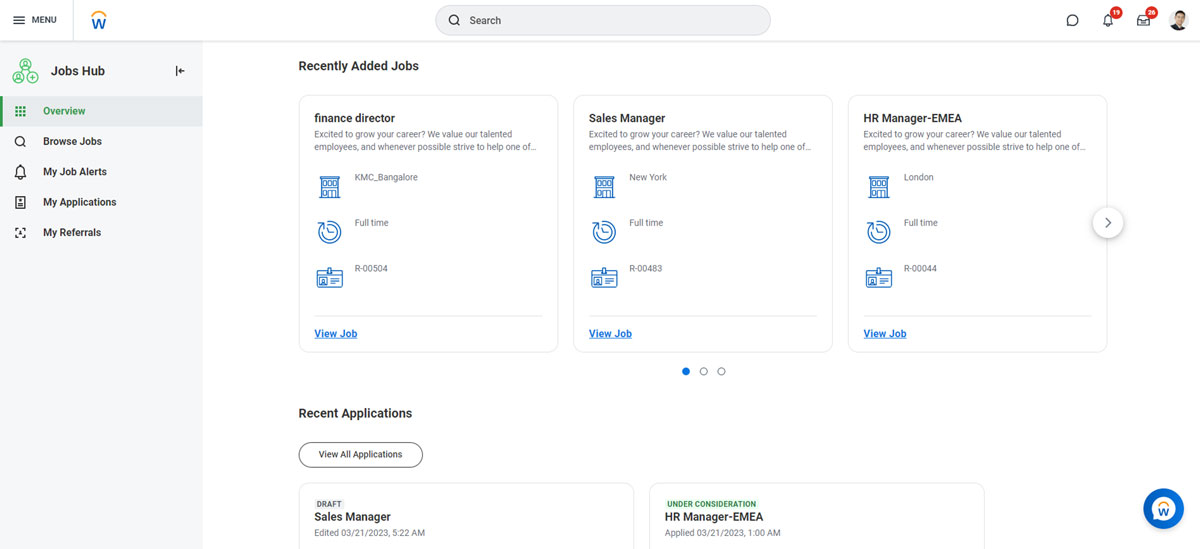
Task: Open the chat bubble icon
Action: [x=1072, y=20]
